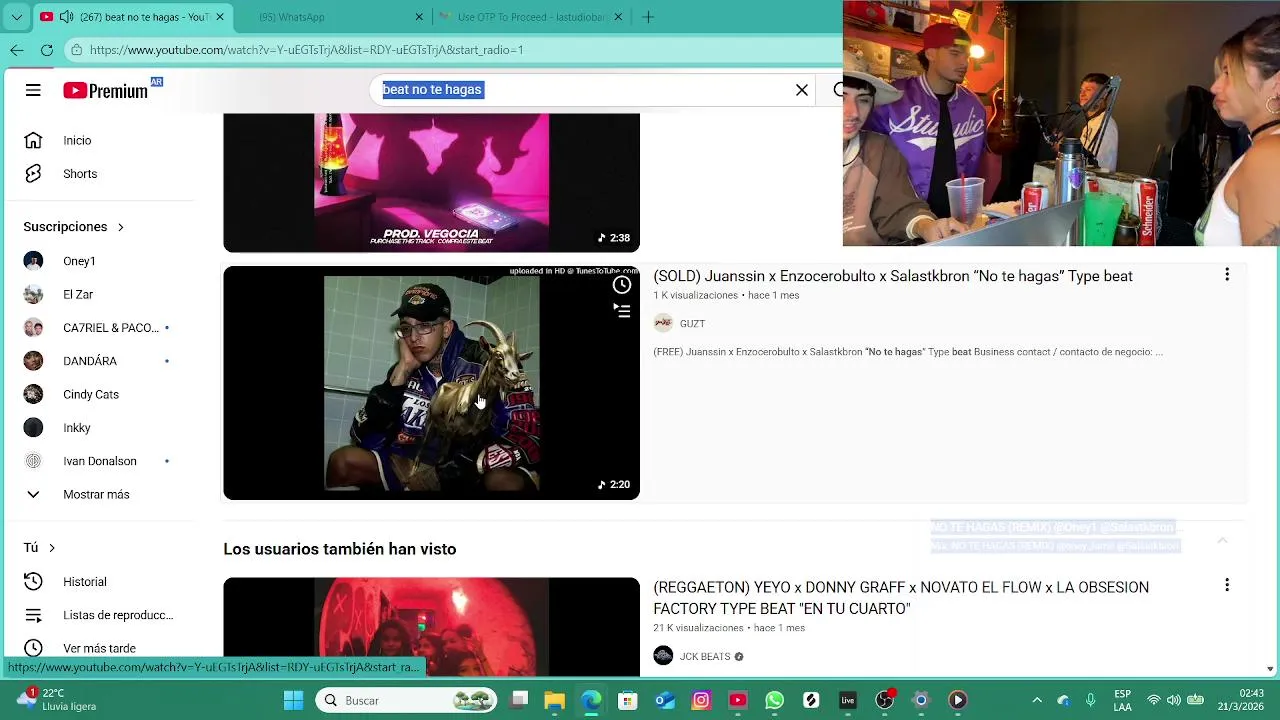1280x720 pixels.
Task: Click the JCK BEATS channel avatar
Action: point(663,656)
